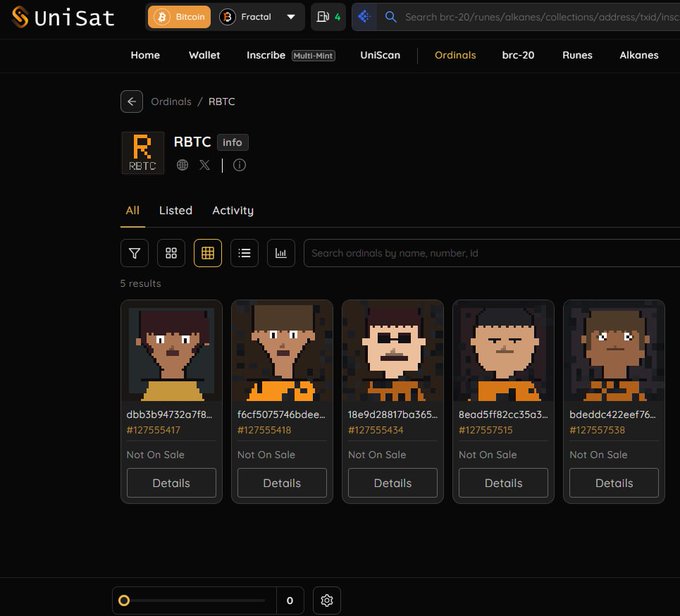Click Details for #127555418
The width and height of the screenshot is (680, 616).
(x=282, y=483)
